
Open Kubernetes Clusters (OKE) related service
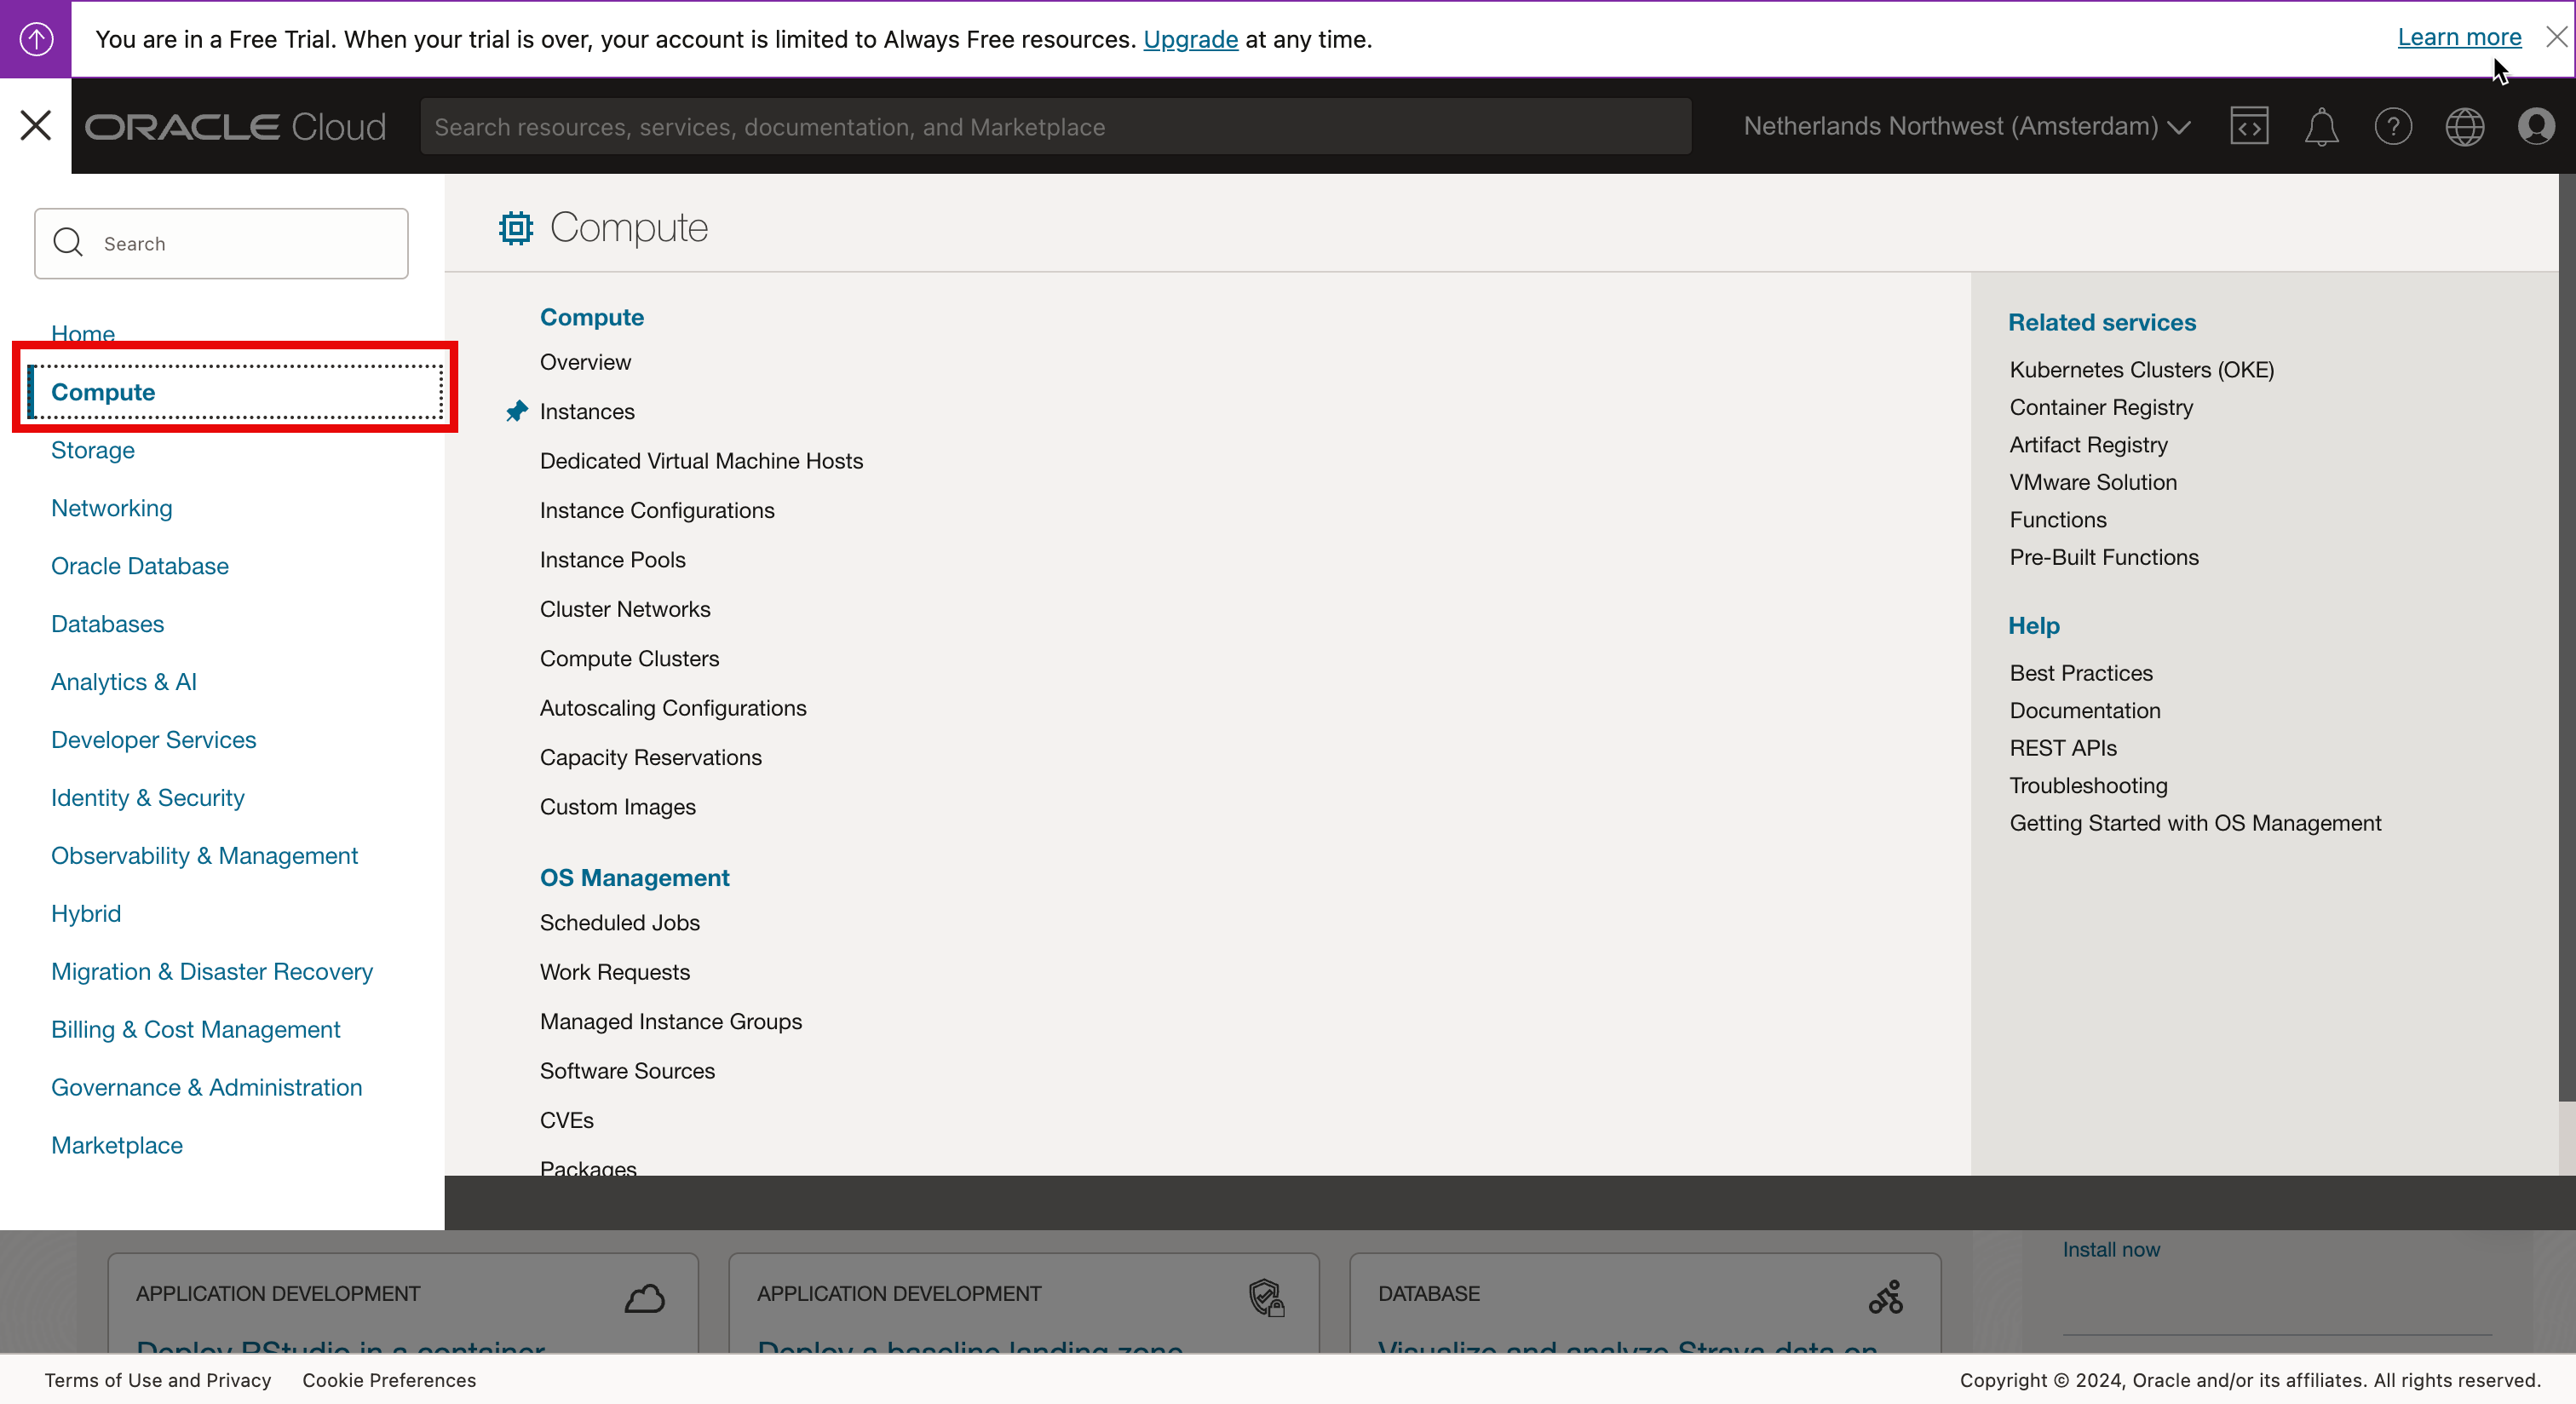(x=2141, y=370)
